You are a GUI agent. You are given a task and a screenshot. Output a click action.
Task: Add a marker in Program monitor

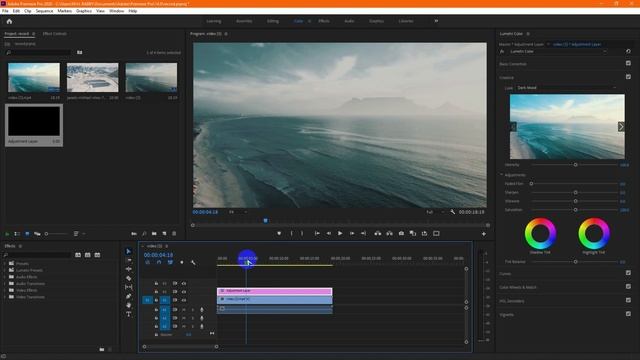(279, 233)
